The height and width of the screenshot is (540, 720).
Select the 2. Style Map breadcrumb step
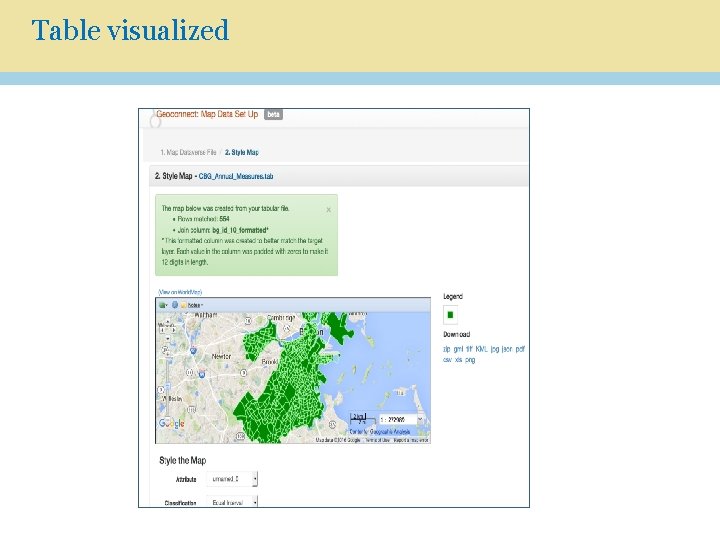point(242,152)
